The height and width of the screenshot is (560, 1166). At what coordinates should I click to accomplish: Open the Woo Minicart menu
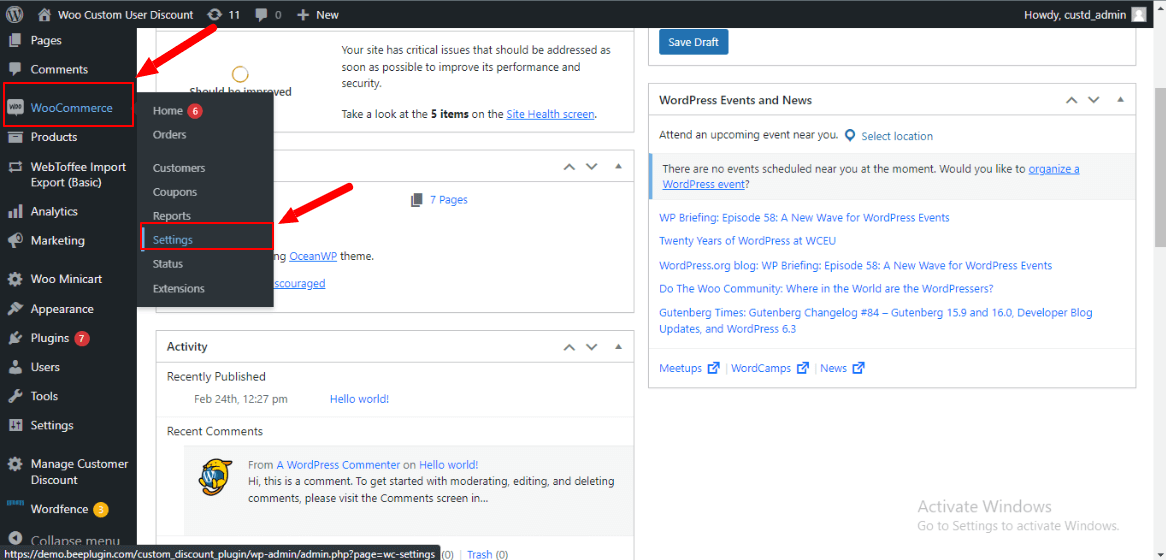[x=68, y=279]
